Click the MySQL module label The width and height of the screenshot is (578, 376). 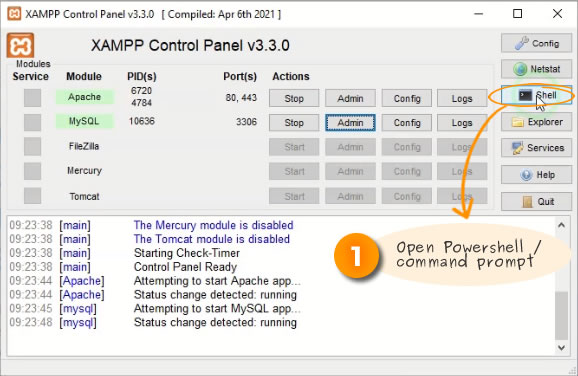84,121
